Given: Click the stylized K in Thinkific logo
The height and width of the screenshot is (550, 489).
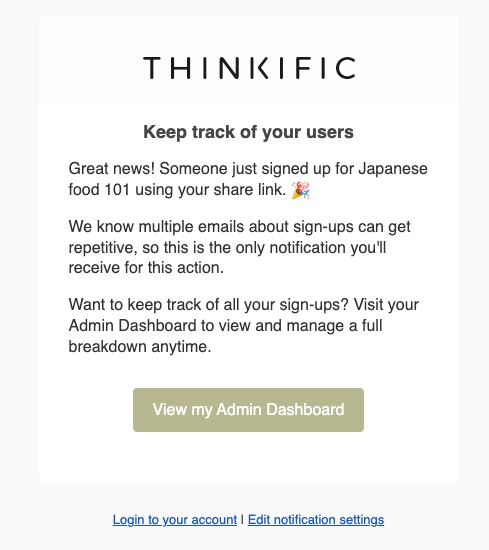Looking at the screenshot, I should click(x=260, y=68).
